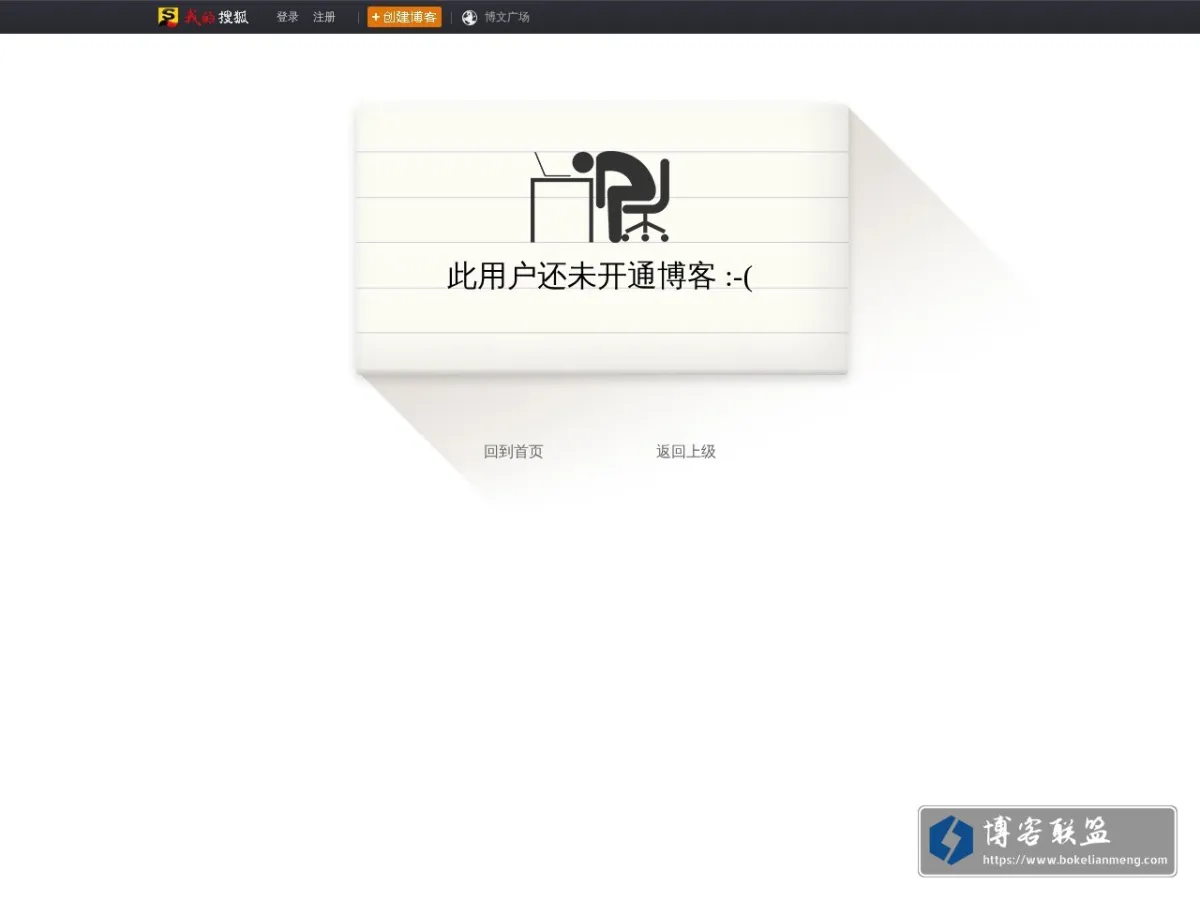Click the person slumped at desk illustration
This screenshot has width=1200, height=900.
click(x=600, y=197)
